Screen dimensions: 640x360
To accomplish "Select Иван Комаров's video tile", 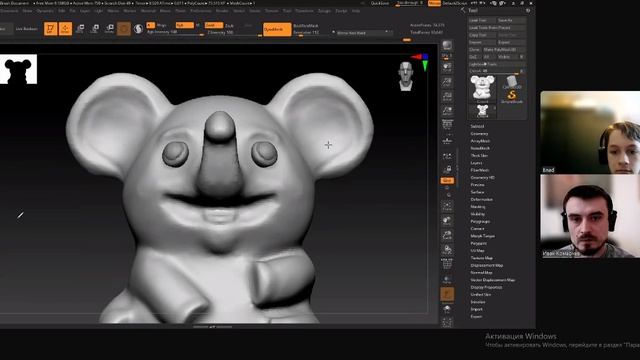I will coord(590,216).
